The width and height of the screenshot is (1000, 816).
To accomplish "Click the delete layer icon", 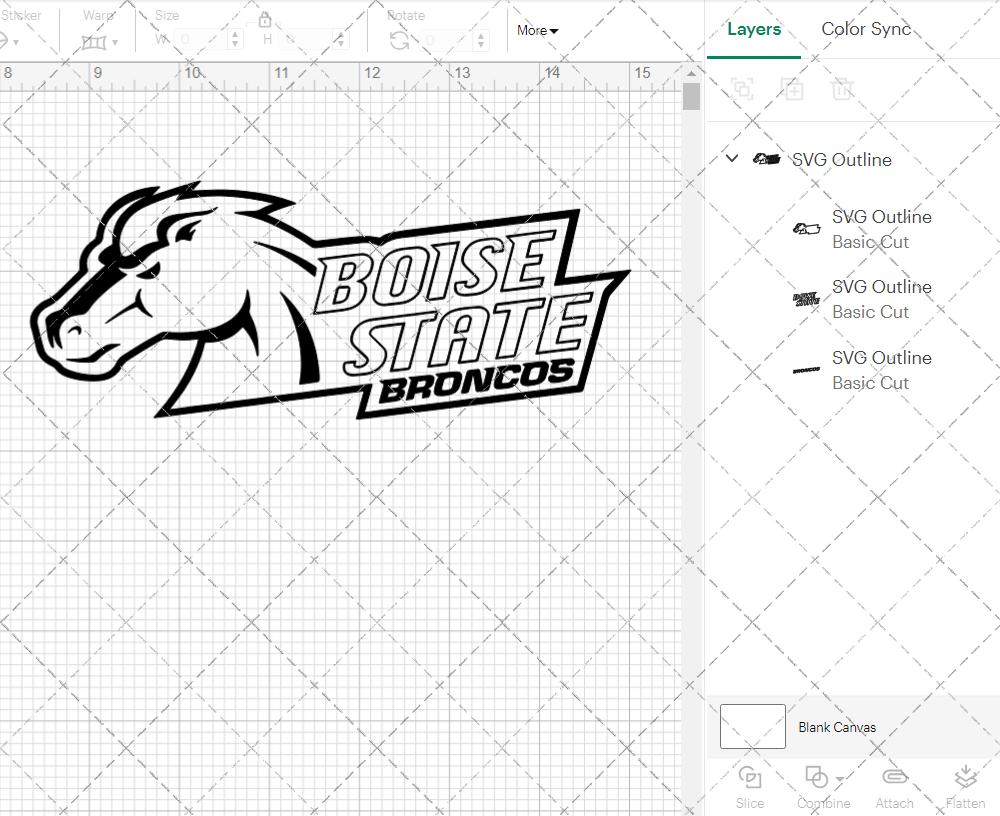I will 843,89.
